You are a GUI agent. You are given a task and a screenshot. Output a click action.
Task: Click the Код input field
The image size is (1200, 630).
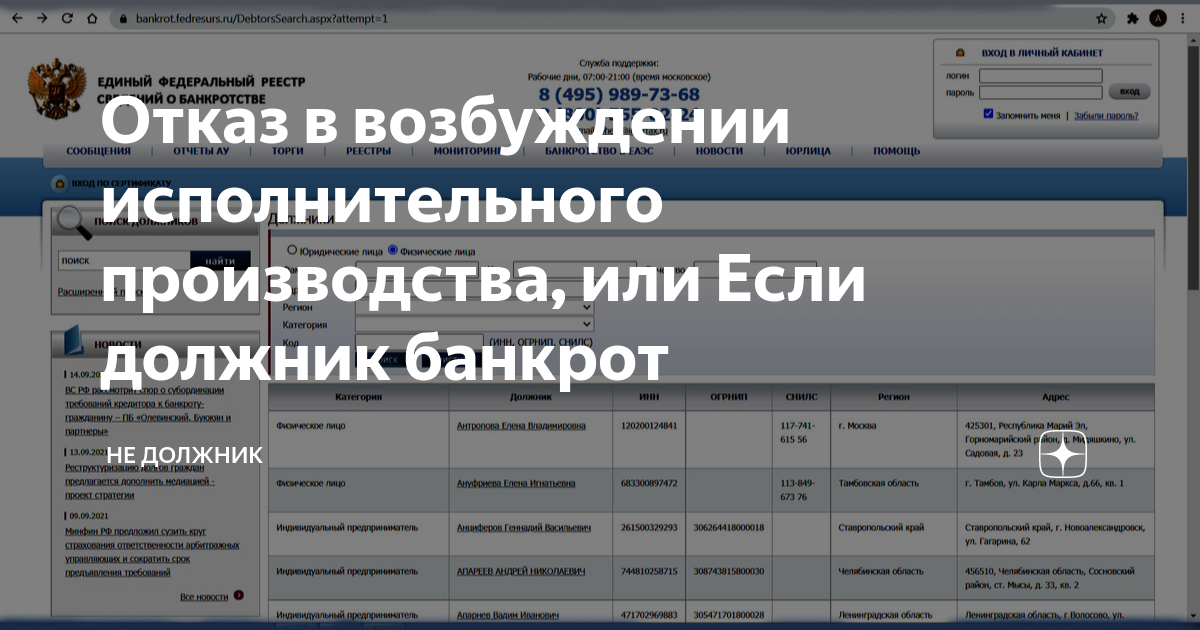419,342
